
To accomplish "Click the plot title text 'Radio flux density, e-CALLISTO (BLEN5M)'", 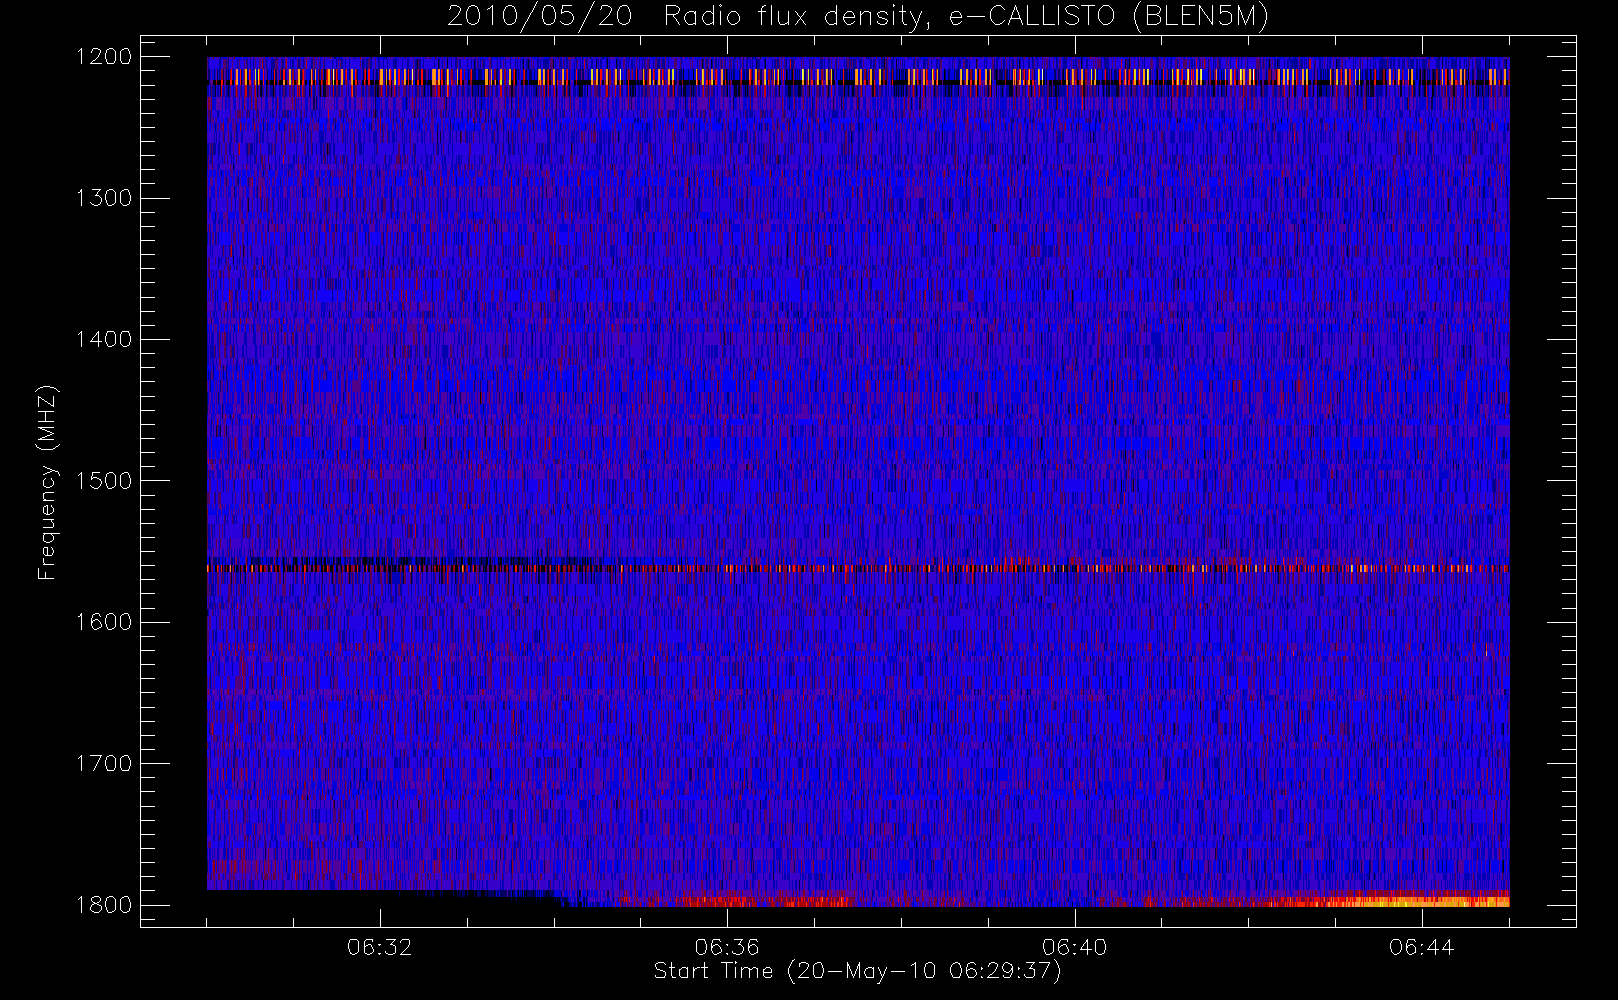I will tap(966, 17).
